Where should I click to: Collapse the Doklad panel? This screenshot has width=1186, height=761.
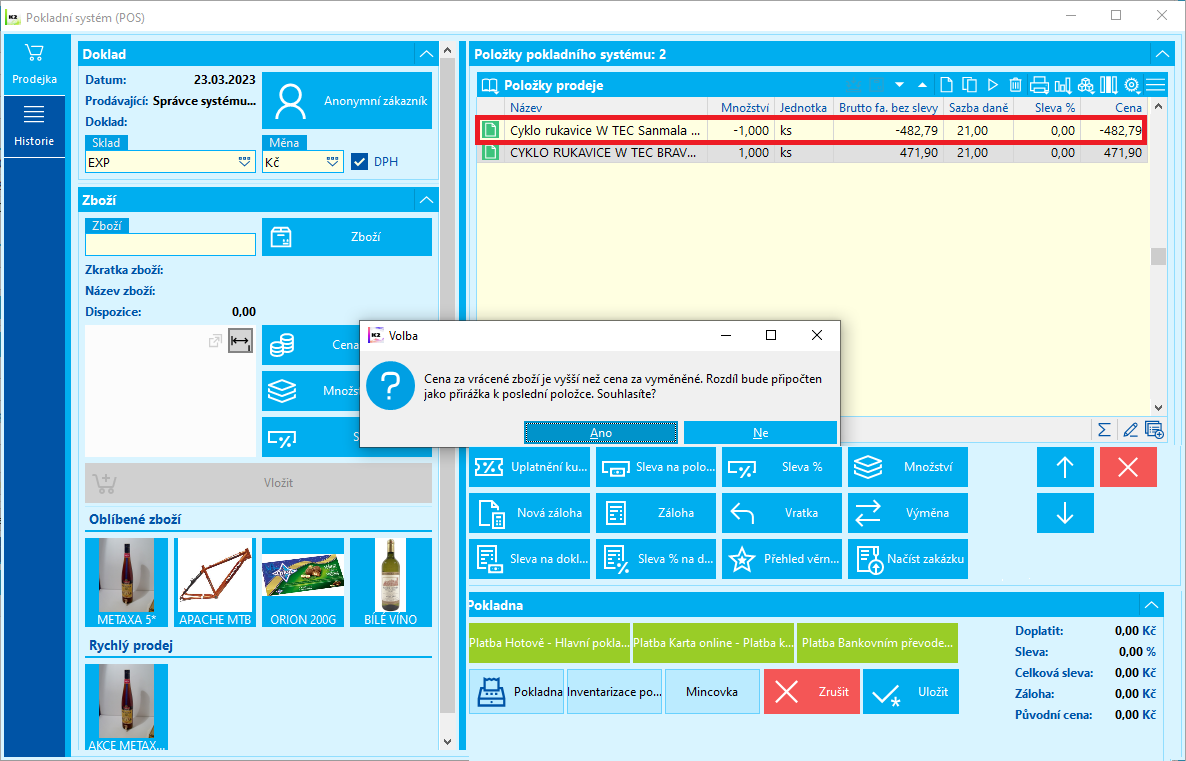[x=427, y=54]
